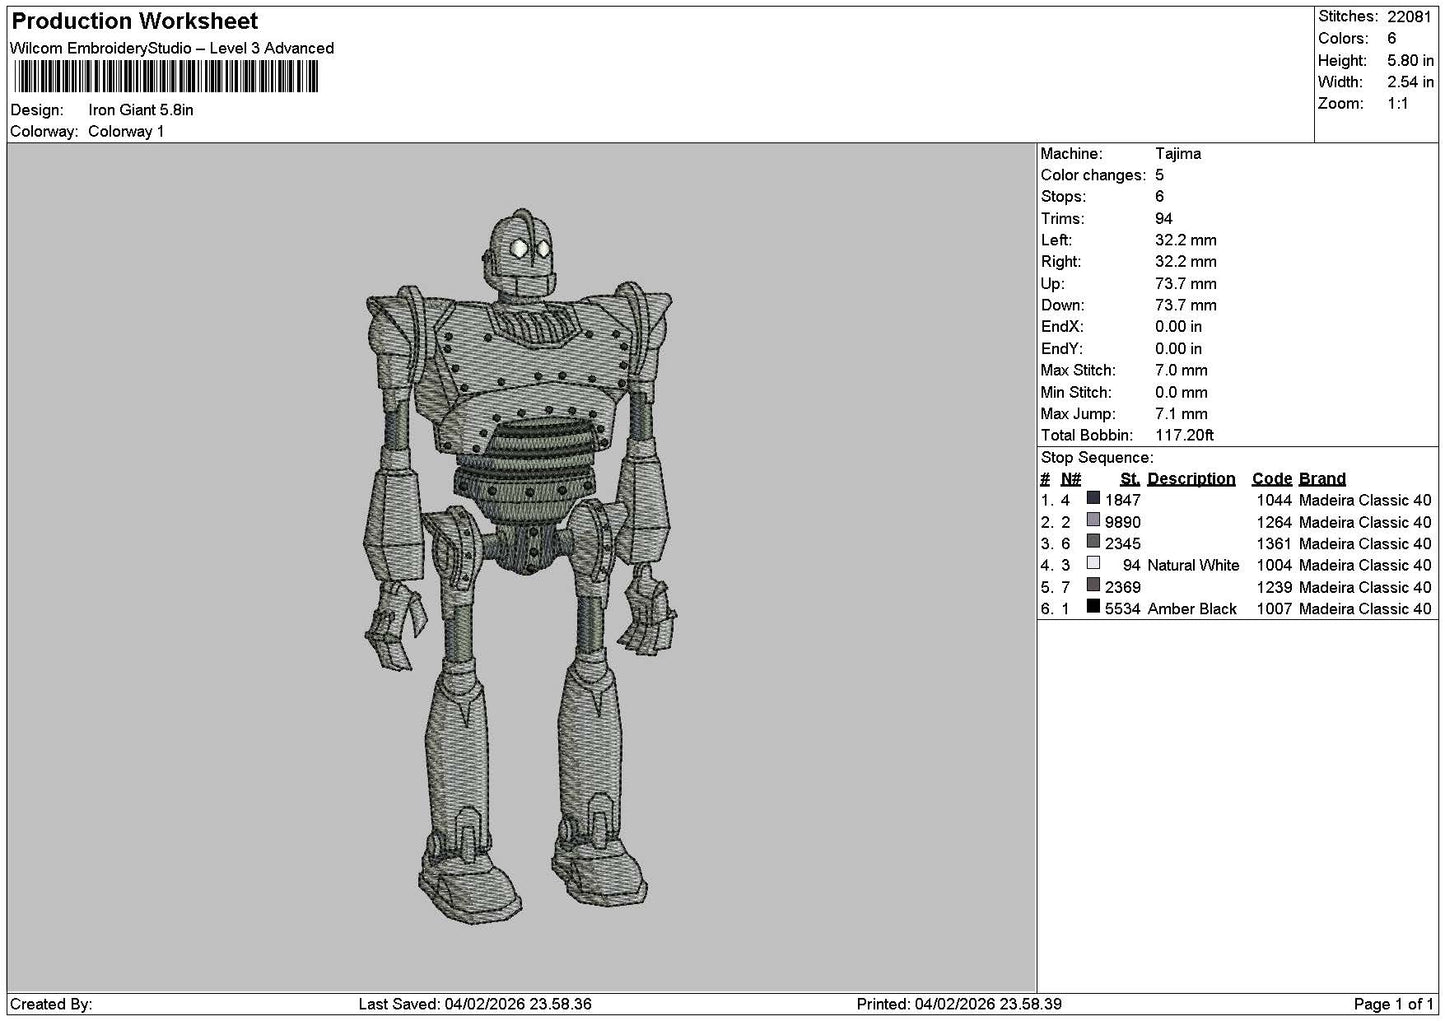This screenshot has height=1021, width=1445.
Task: Click the Min Stitch value '0.0 mm'
Action: click(1182, 392)
